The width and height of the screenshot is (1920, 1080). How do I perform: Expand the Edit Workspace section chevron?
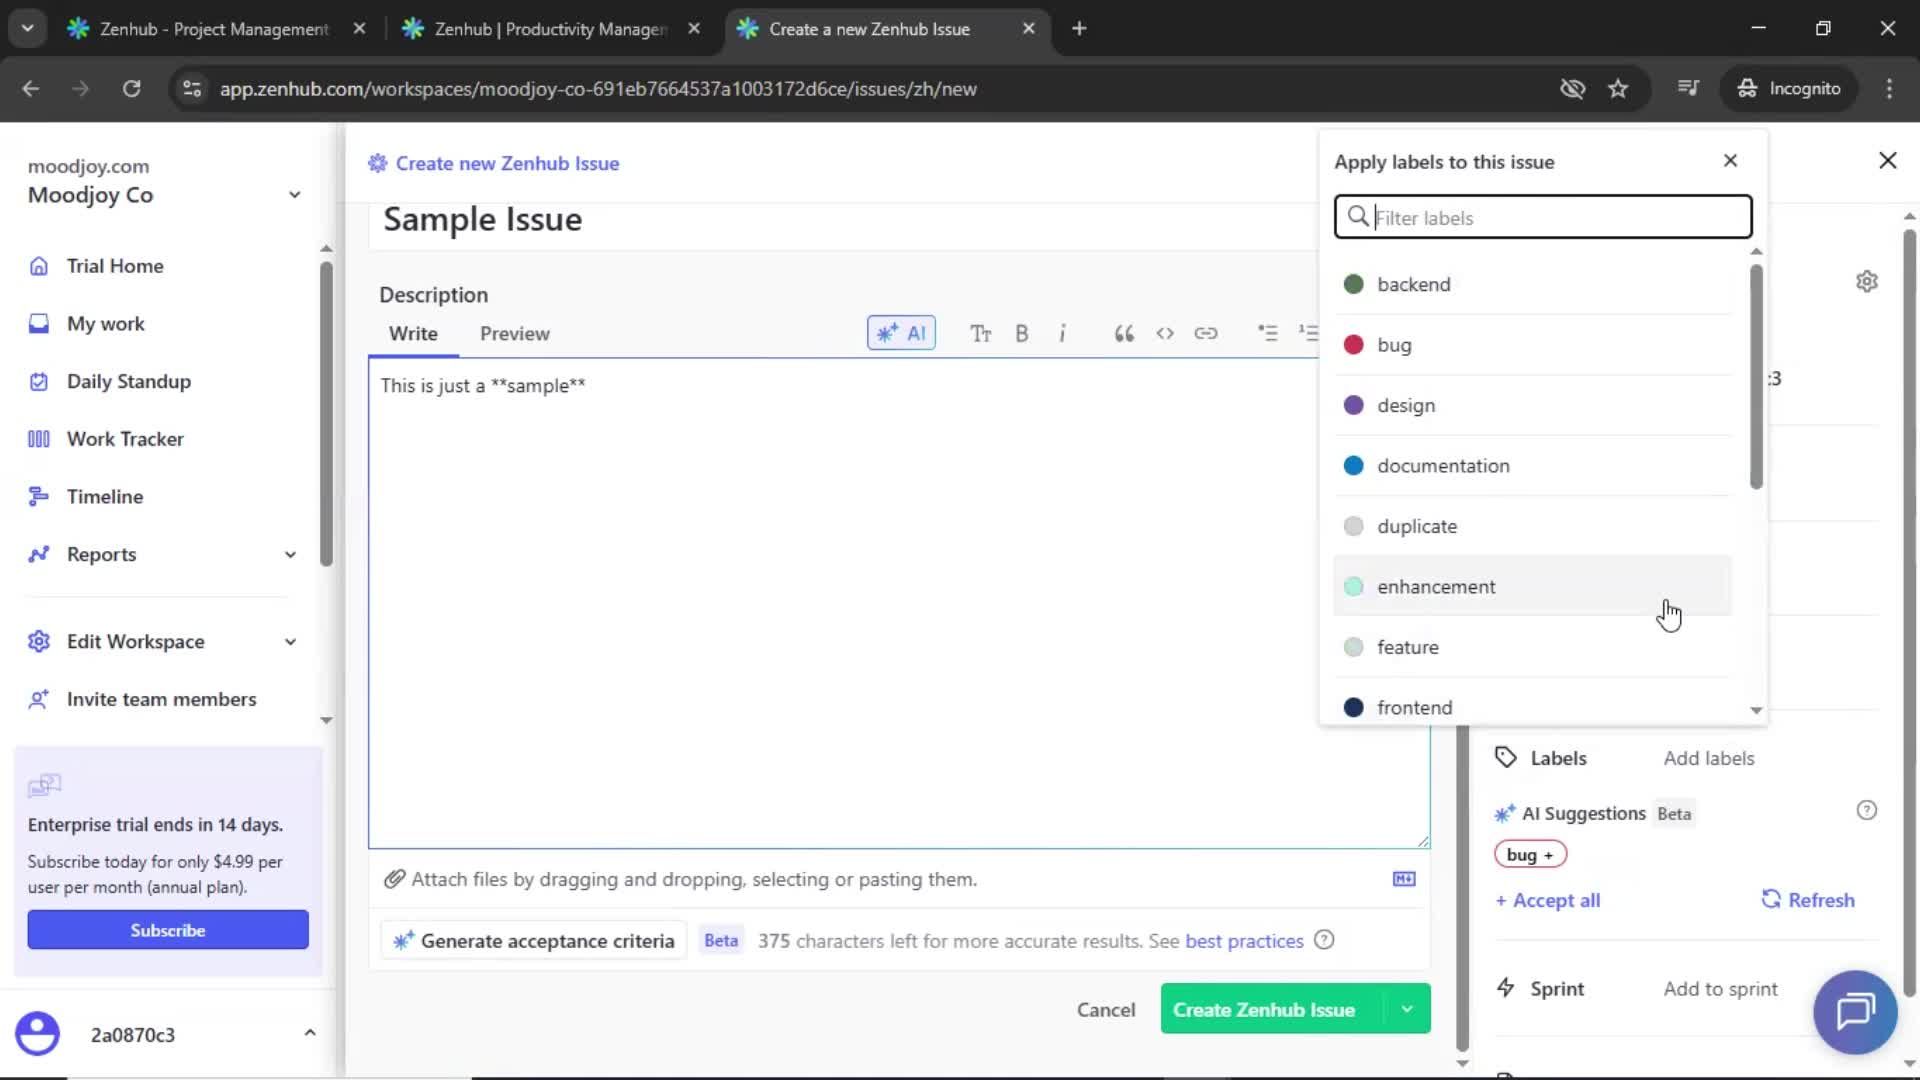[x=289, y=641]
